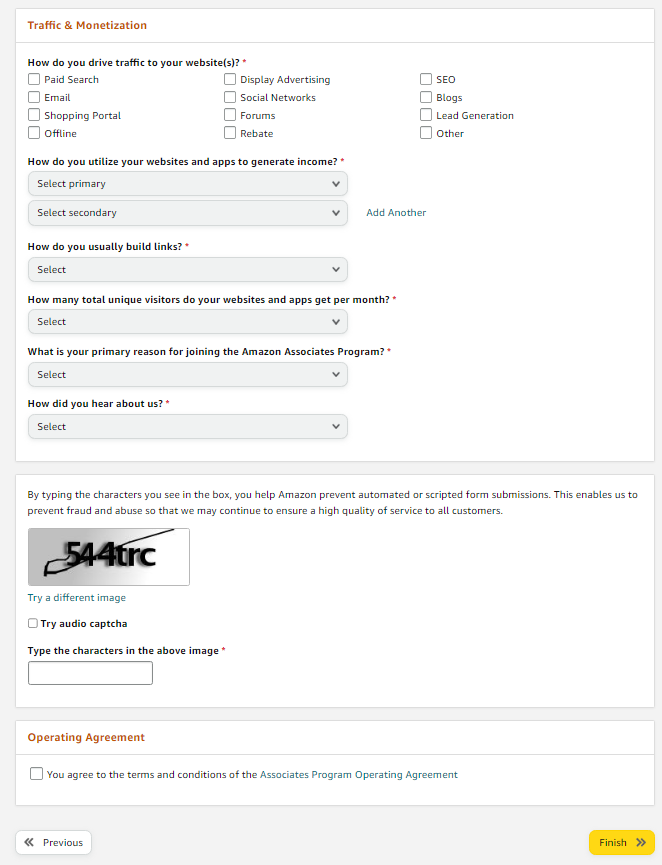Check the Social Networks option
This screenshot has height=865, width=662.
pyautogui.click(x=230, y=97)
